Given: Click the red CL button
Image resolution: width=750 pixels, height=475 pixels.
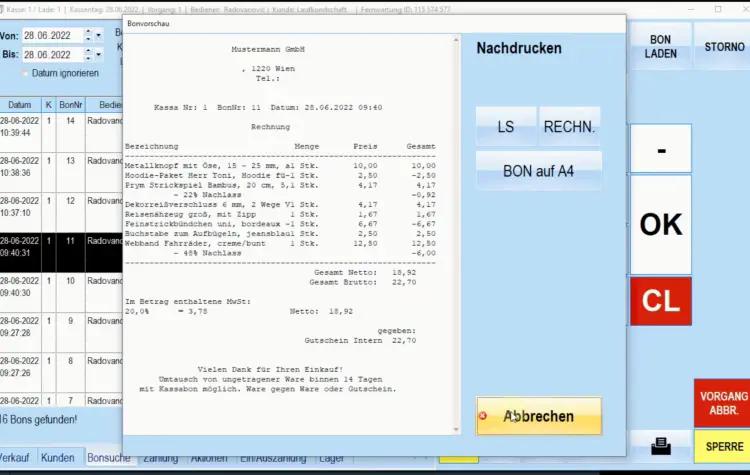Looking at the screenshot, I should (661, 301).
